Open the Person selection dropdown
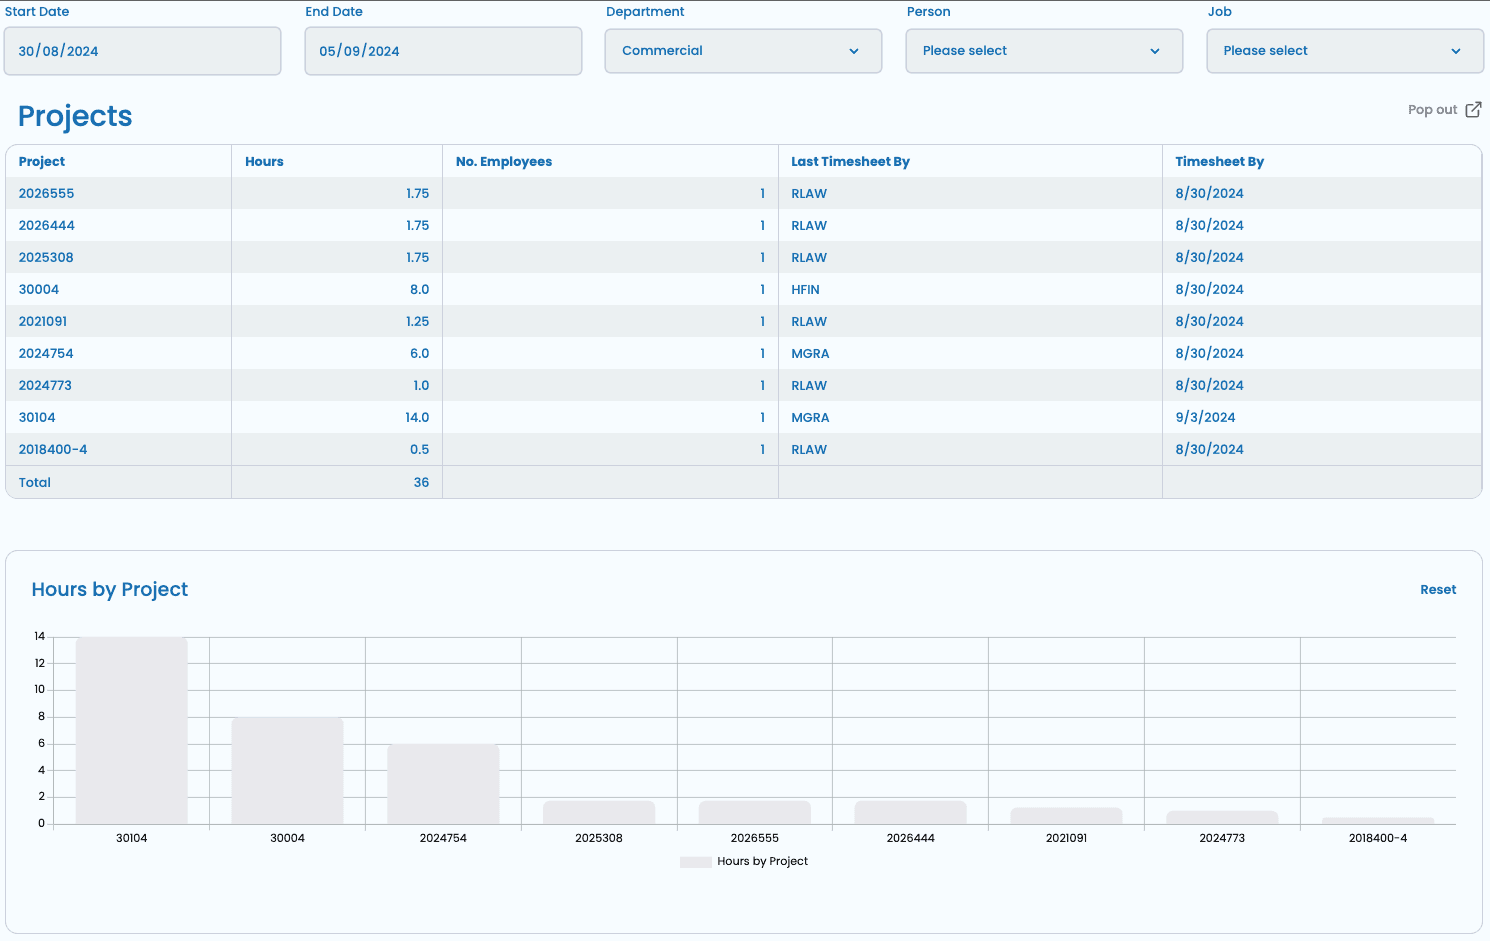 pos(1043,50)
